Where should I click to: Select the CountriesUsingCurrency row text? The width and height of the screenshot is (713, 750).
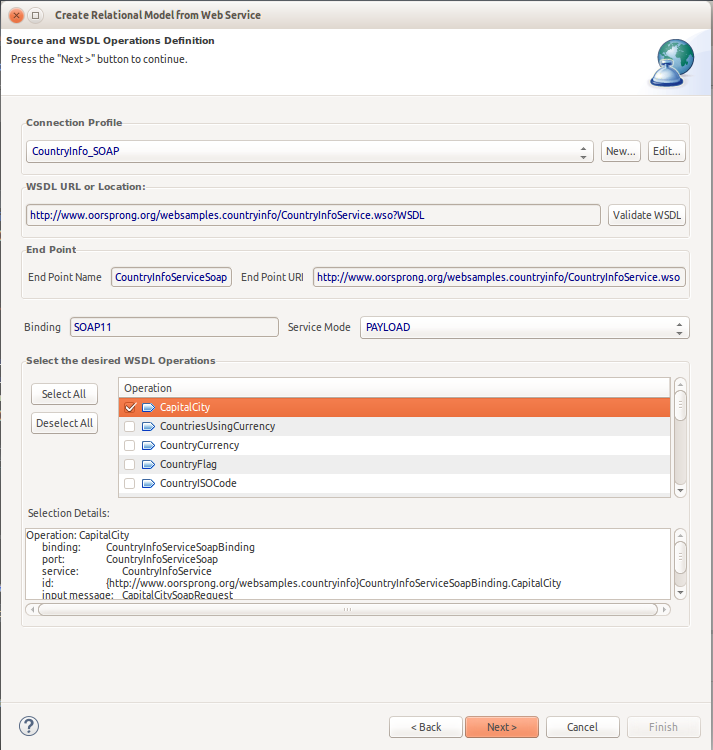[x=218, y=426]
